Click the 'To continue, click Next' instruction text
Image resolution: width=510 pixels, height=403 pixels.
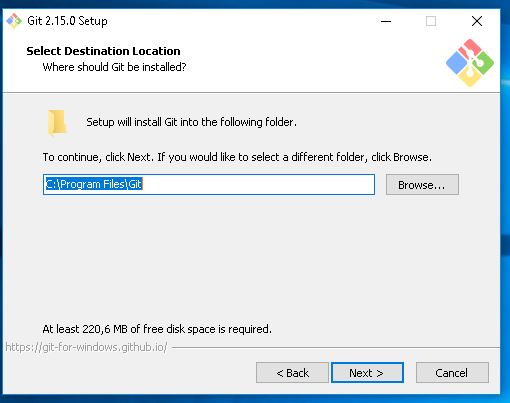pyautogui.click(x=237, y=157)
